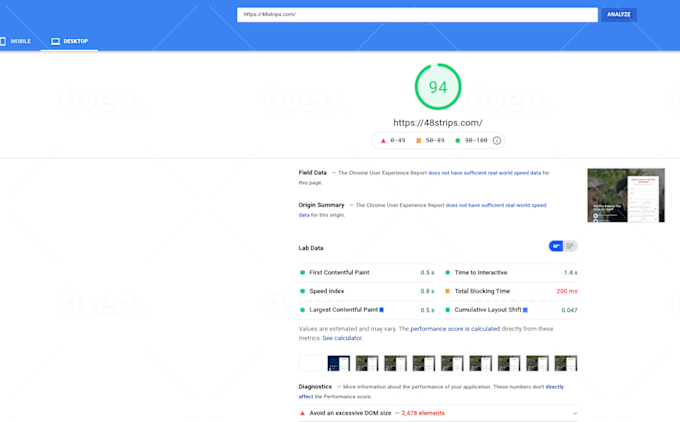Screen dimensions: 680x422
Task: Open Field Data insufficient speed data link
Action: coord(484,173)
